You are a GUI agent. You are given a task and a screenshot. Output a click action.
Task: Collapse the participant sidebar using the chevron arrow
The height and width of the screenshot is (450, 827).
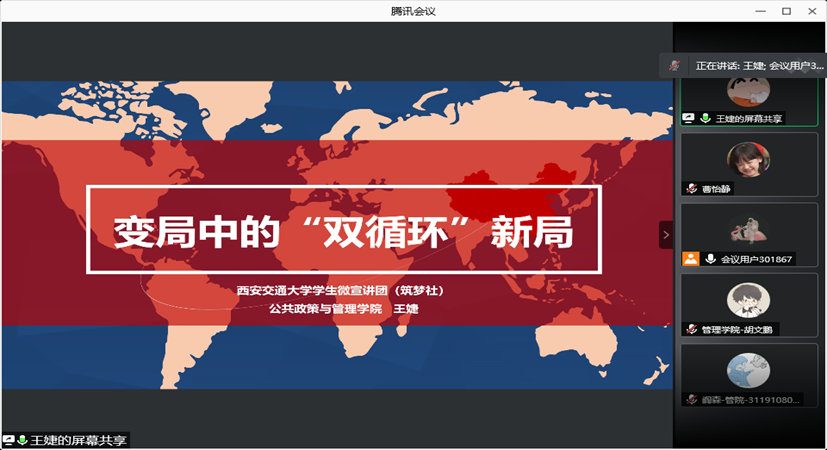point(666,235)
